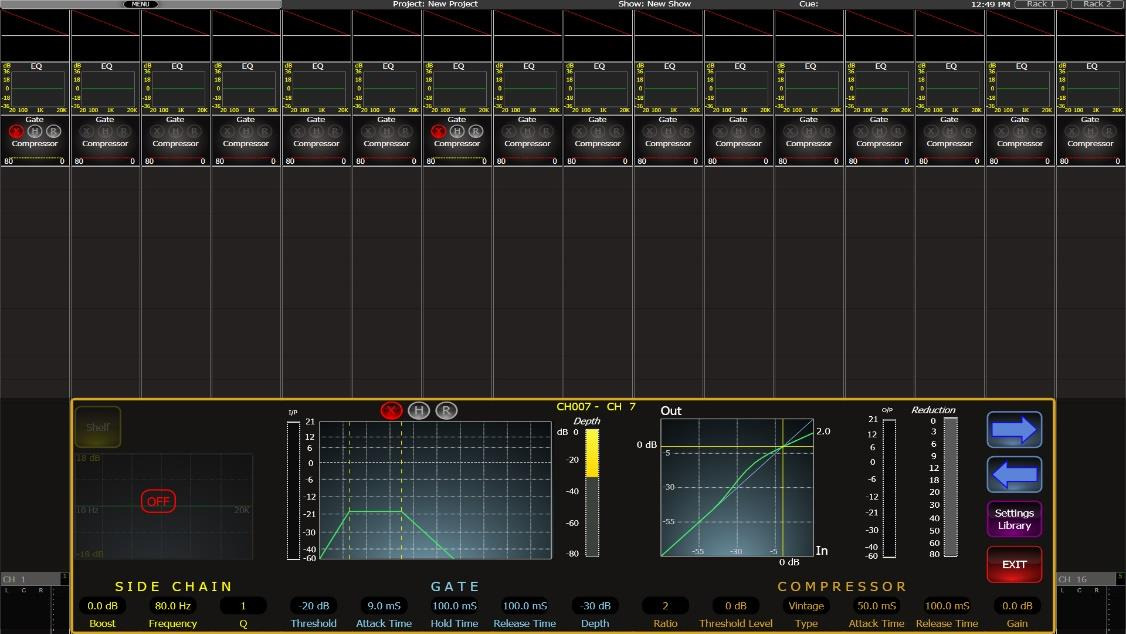
Task: Open channel 9's EQ graph thumbnail
Action: [598, 88]
